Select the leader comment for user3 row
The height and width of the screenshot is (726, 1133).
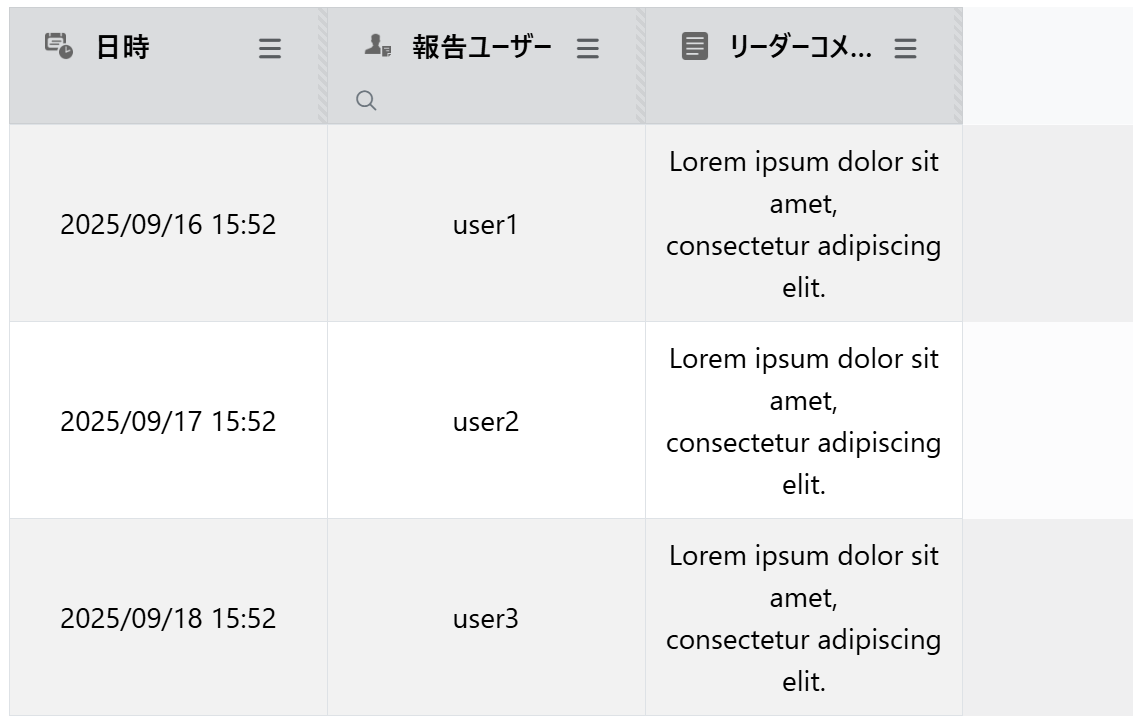[804, 618]
